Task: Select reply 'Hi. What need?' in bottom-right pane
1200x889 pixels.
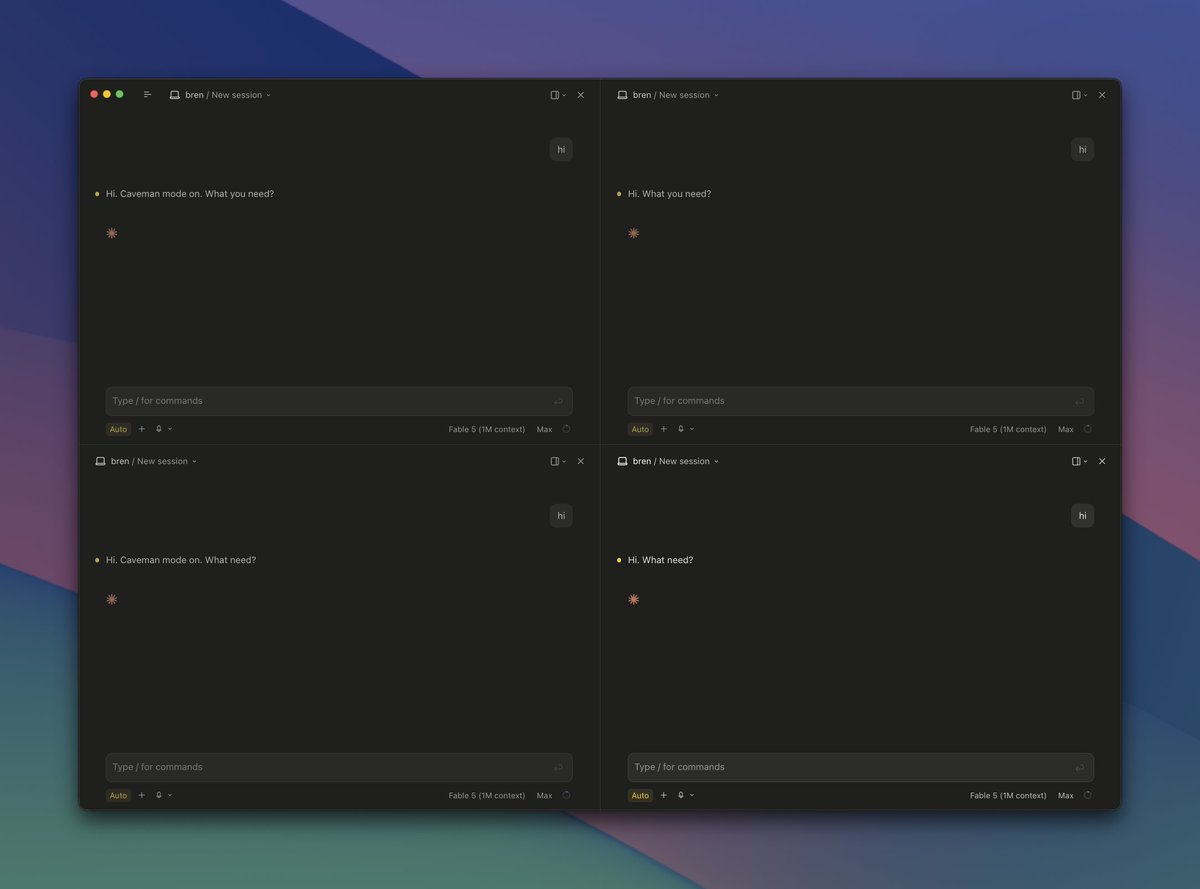Action: click(x=660, y=560)
